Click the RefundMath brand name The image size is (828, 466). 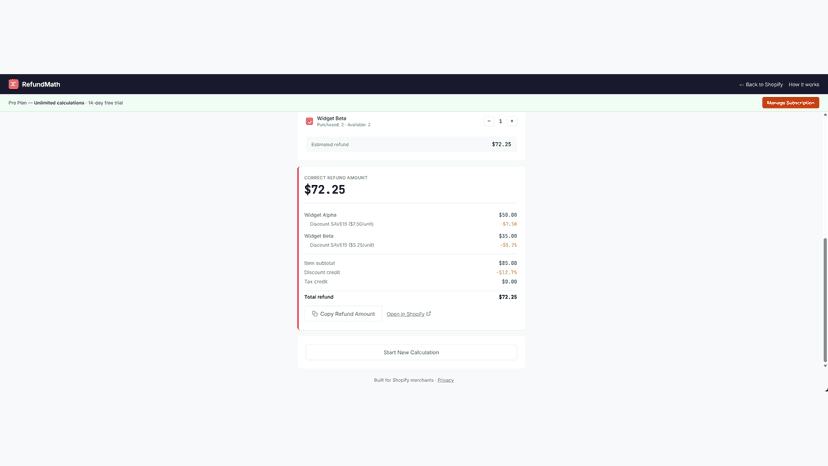click(41, 84)
